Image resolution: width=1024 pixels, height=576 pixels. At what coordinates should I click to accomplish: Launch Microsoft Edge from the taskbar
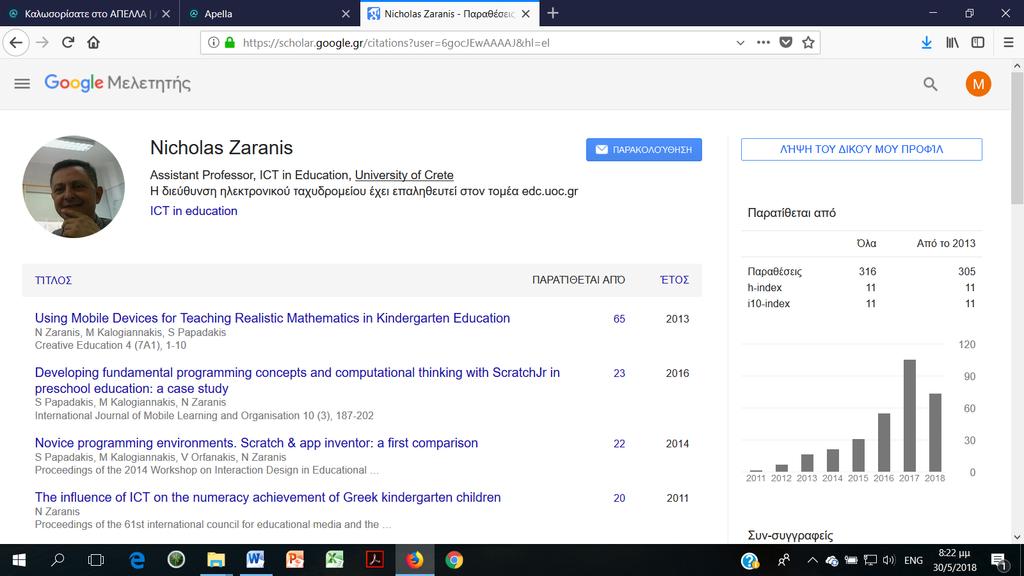coord(136,560)
